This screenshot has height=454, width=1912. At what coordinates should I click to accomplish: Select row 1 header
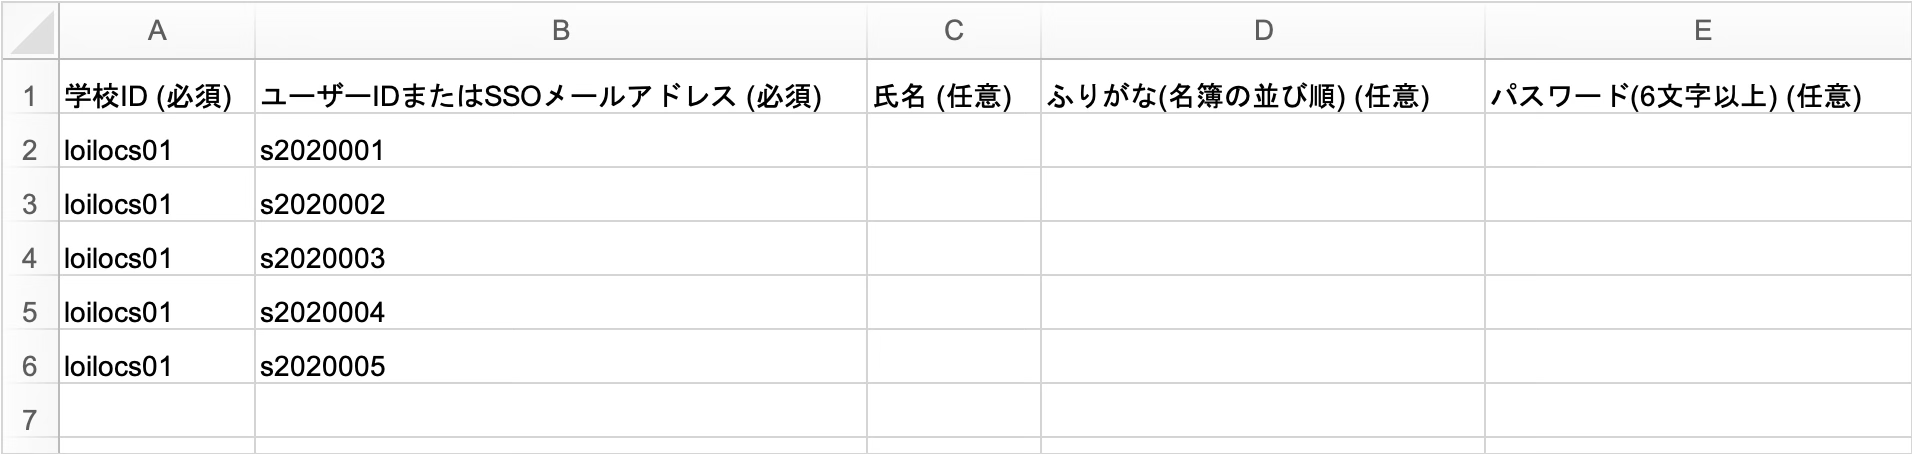(30, 96)
